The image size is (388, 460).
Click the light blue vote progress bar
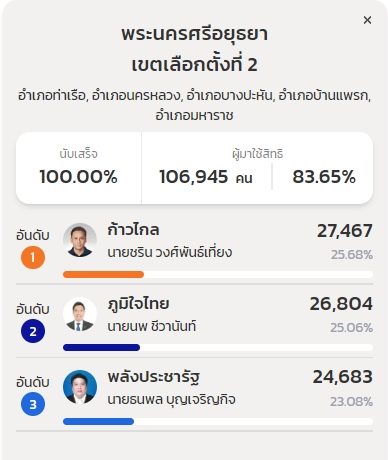pos(98,421)
